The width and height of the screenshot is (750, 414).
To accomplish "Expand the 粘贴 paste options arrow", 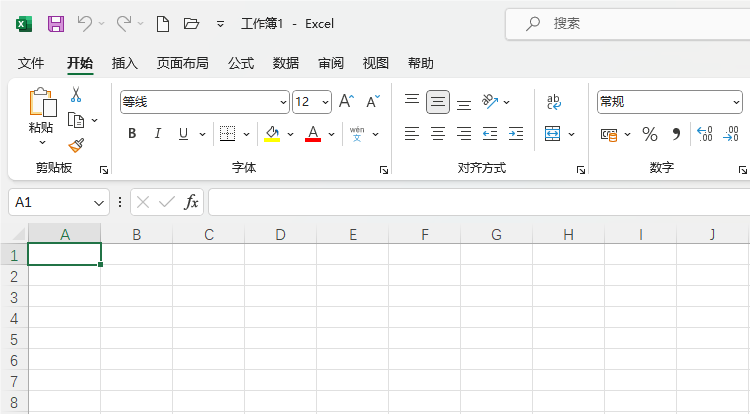I will tap(42, 142).
